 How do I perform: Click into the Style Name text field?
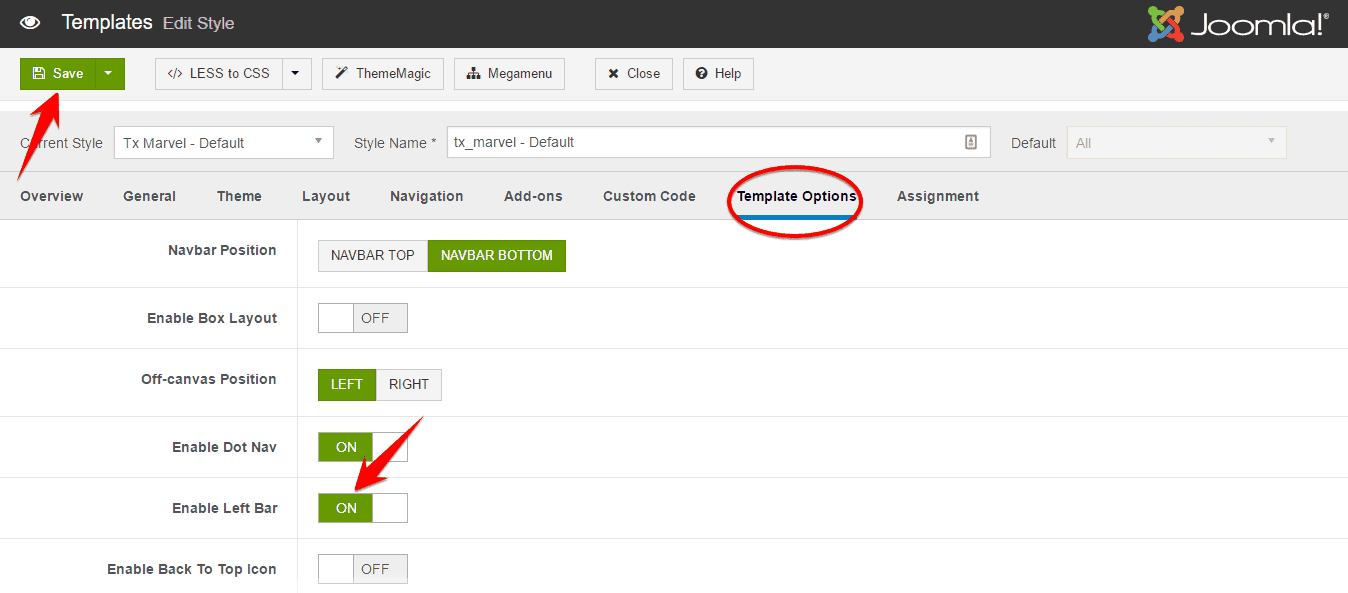coord(700,142)
